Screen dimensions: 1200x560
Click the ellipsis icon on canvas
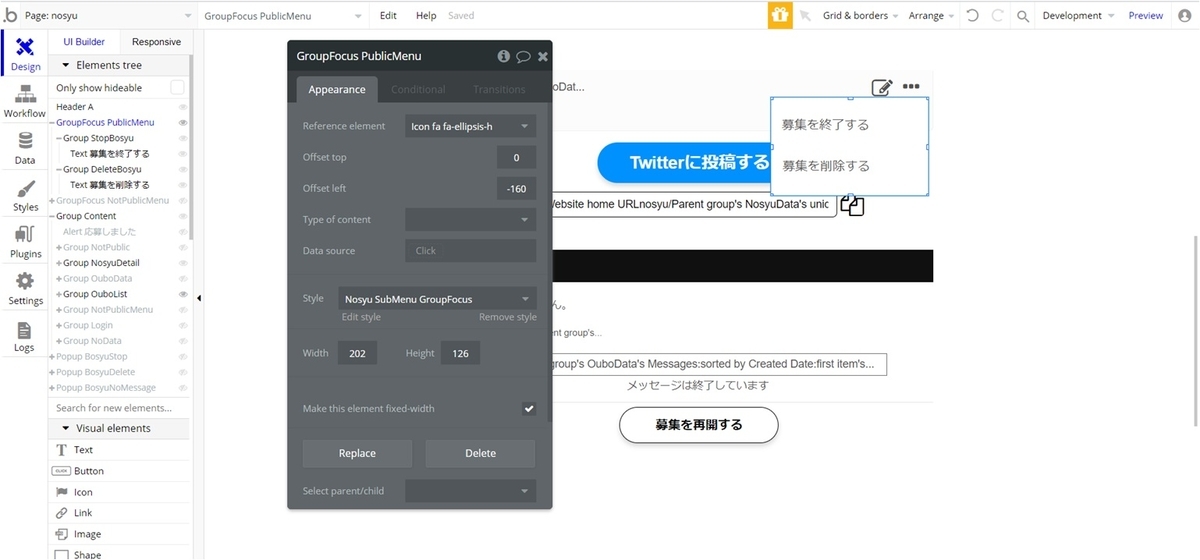point(910,86)
